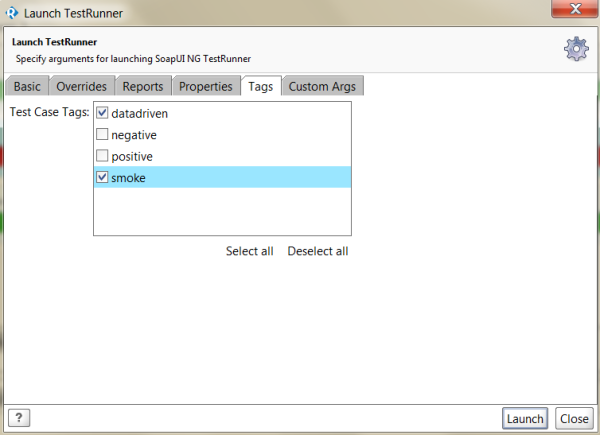Switch to the Basic tab

coord(27,86)
